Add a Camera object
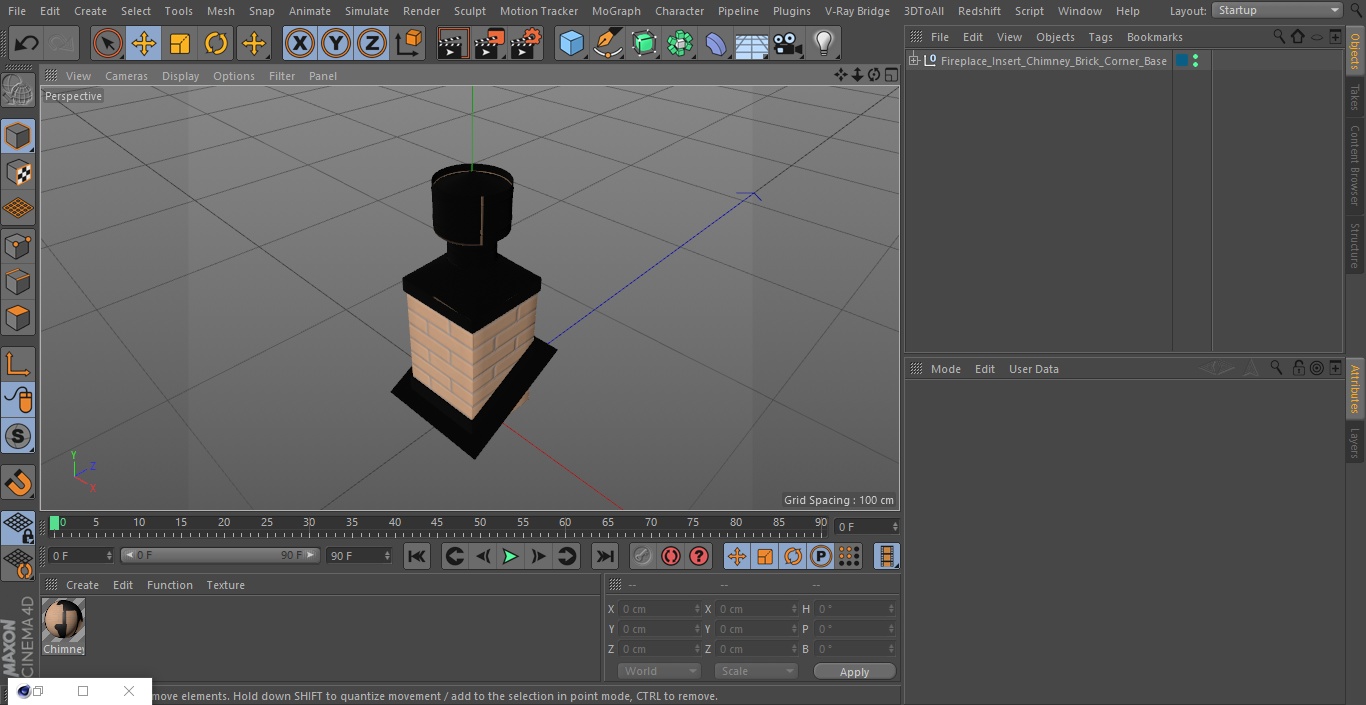Image resolution: width=1366 pixels, height=705 pixels. click(x=788, y=43)
